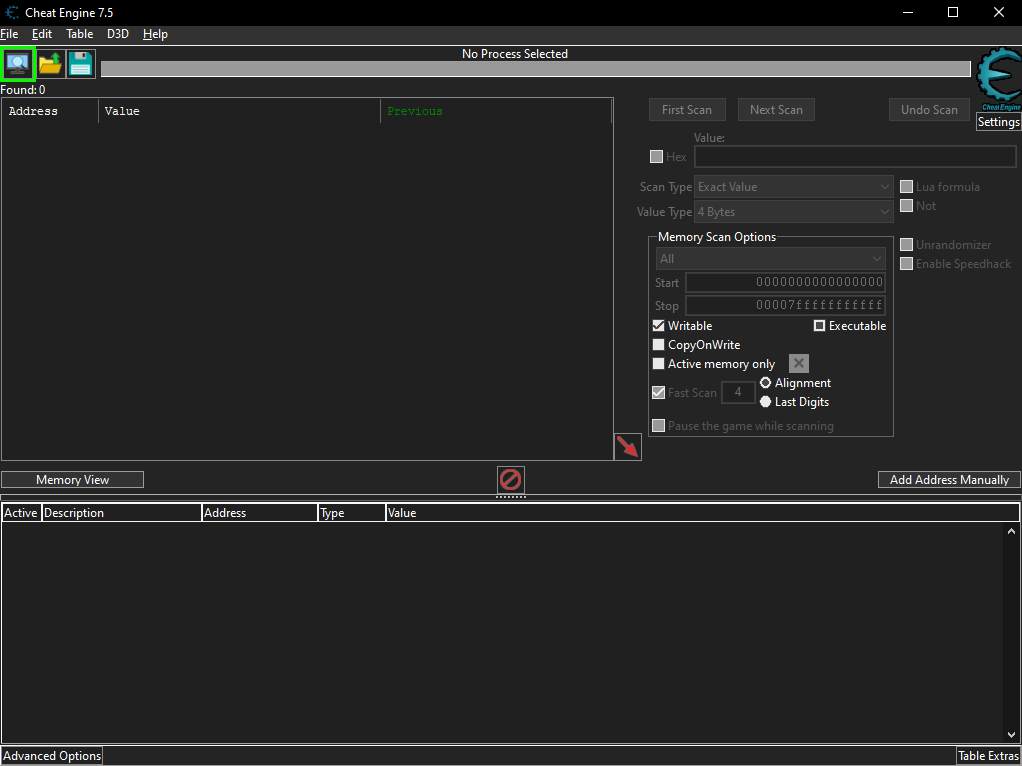1022x766 pixels.
Task: Open the Scan Type dropdown
Action: tap(793, 187)
